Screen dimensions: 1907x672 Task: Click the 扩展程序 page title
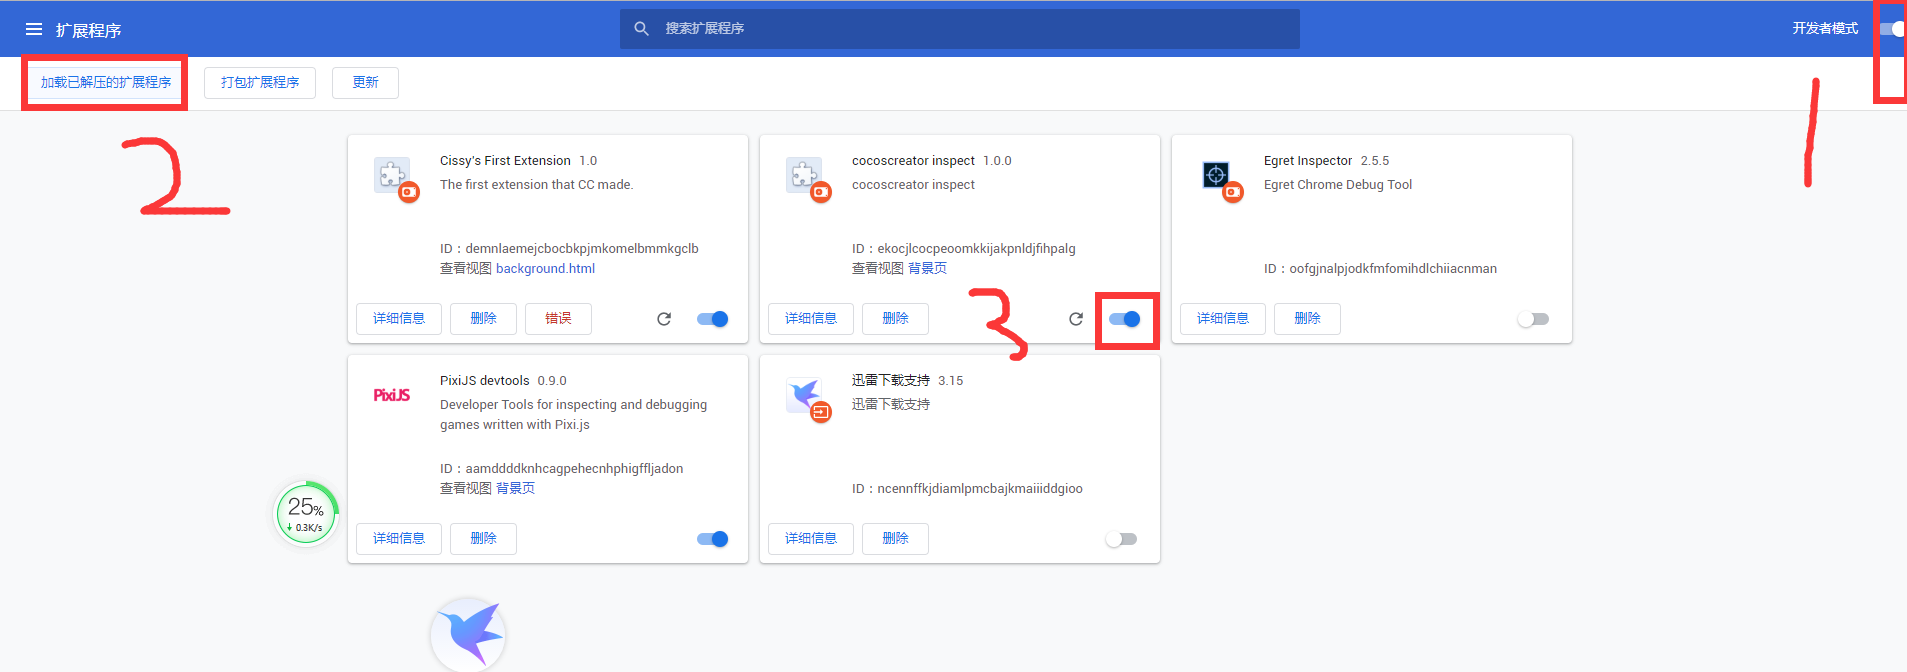[88, 31]
